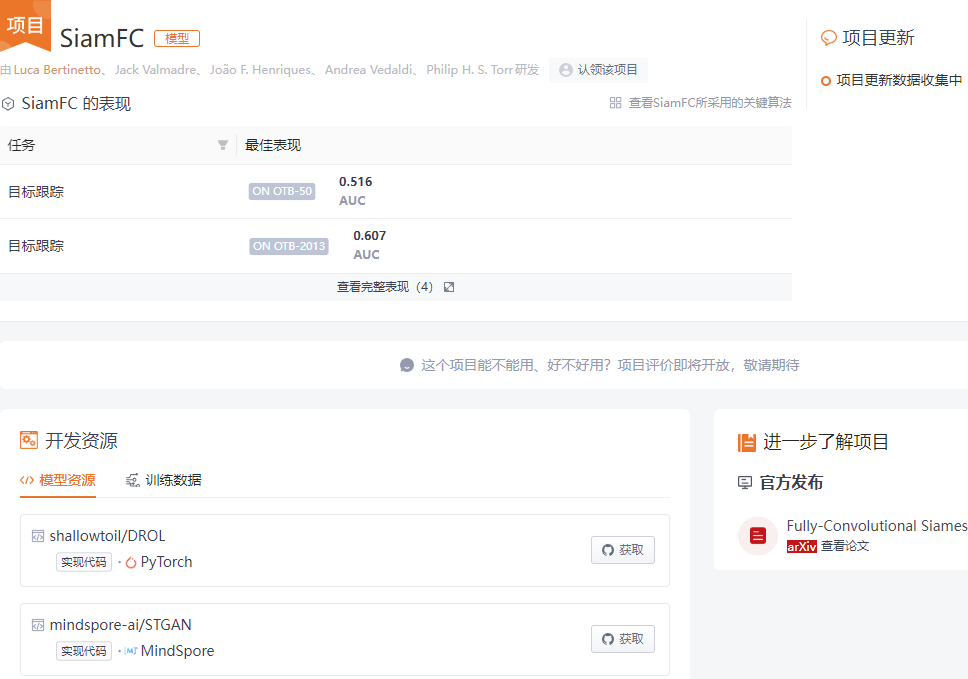Click 获取 button for mindspore-ai/STGAN
This screenshot has width=968, height=679.
(x=623, y=639)
